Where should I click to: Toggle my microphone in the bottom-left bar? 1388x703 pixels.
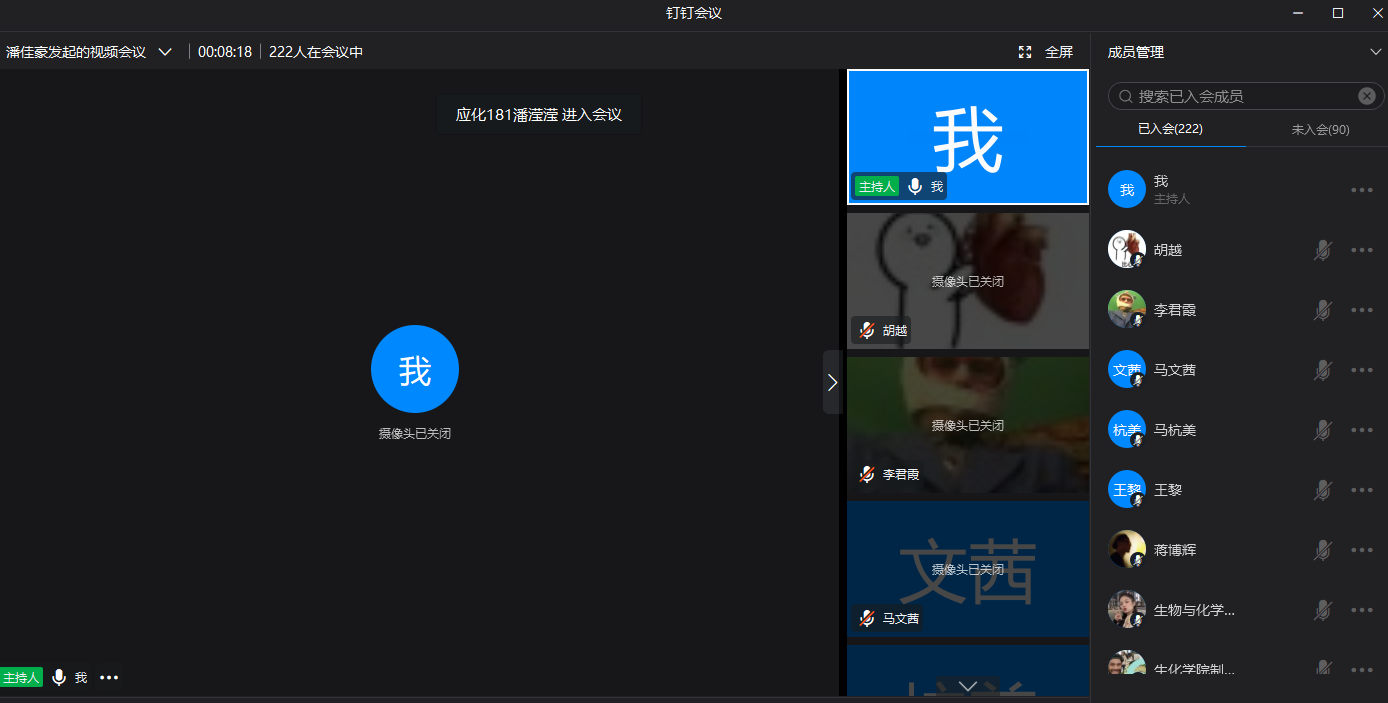click(59, 678)
